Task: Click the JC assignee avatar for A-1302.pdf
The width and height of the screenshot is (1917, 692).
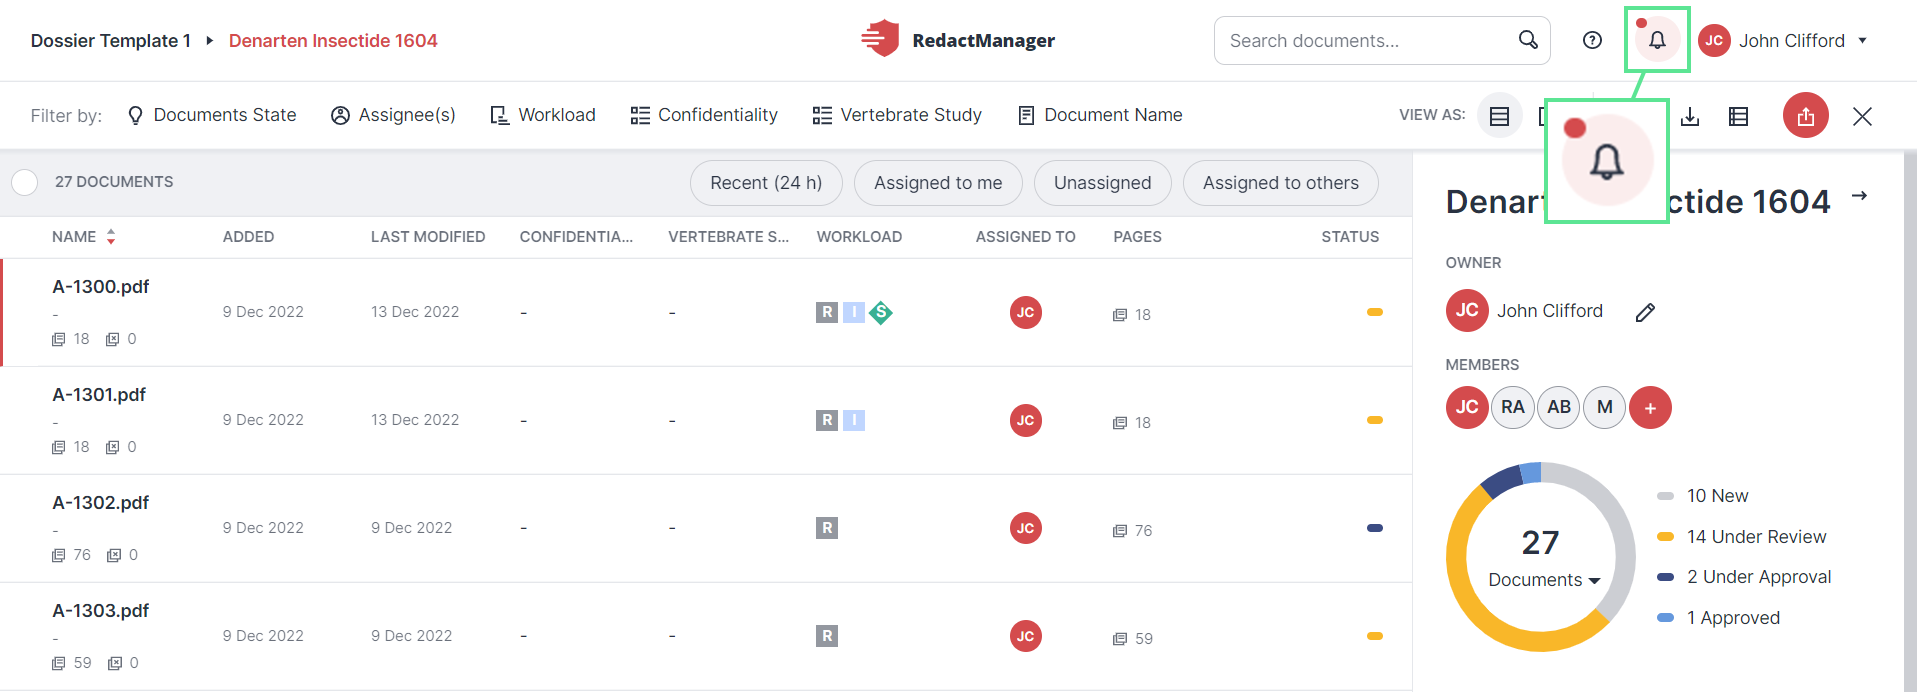Action: (x=1026, y=528)
